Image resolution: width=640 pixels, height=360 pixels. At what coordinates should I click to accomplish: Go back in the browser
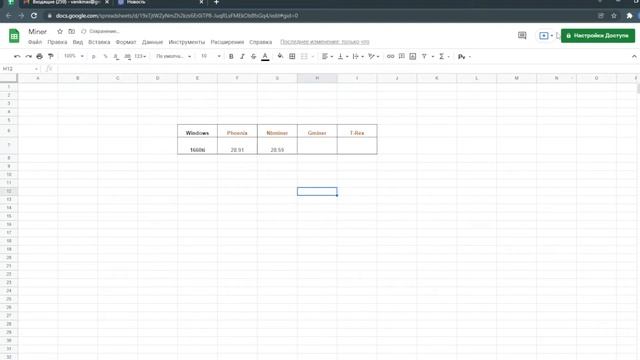click(9, 16)
